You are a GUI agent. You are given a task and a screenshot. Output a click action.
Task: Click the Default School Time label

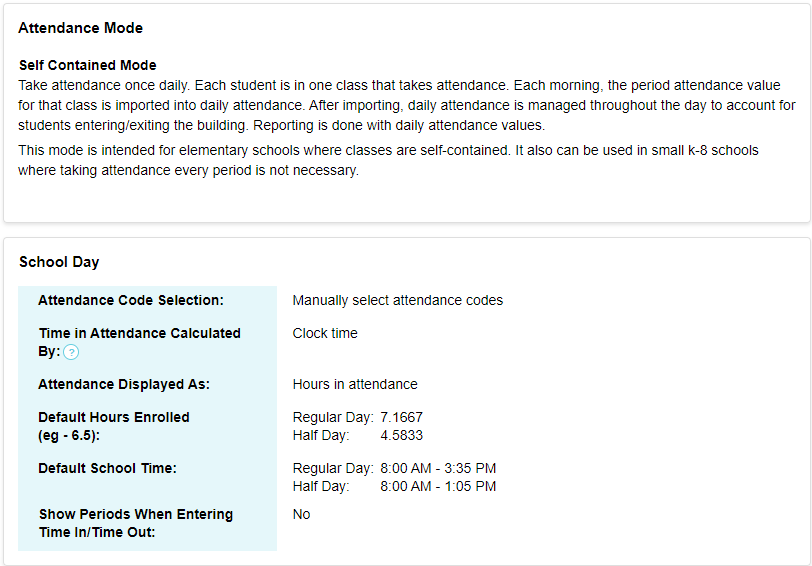pos(107,468)
